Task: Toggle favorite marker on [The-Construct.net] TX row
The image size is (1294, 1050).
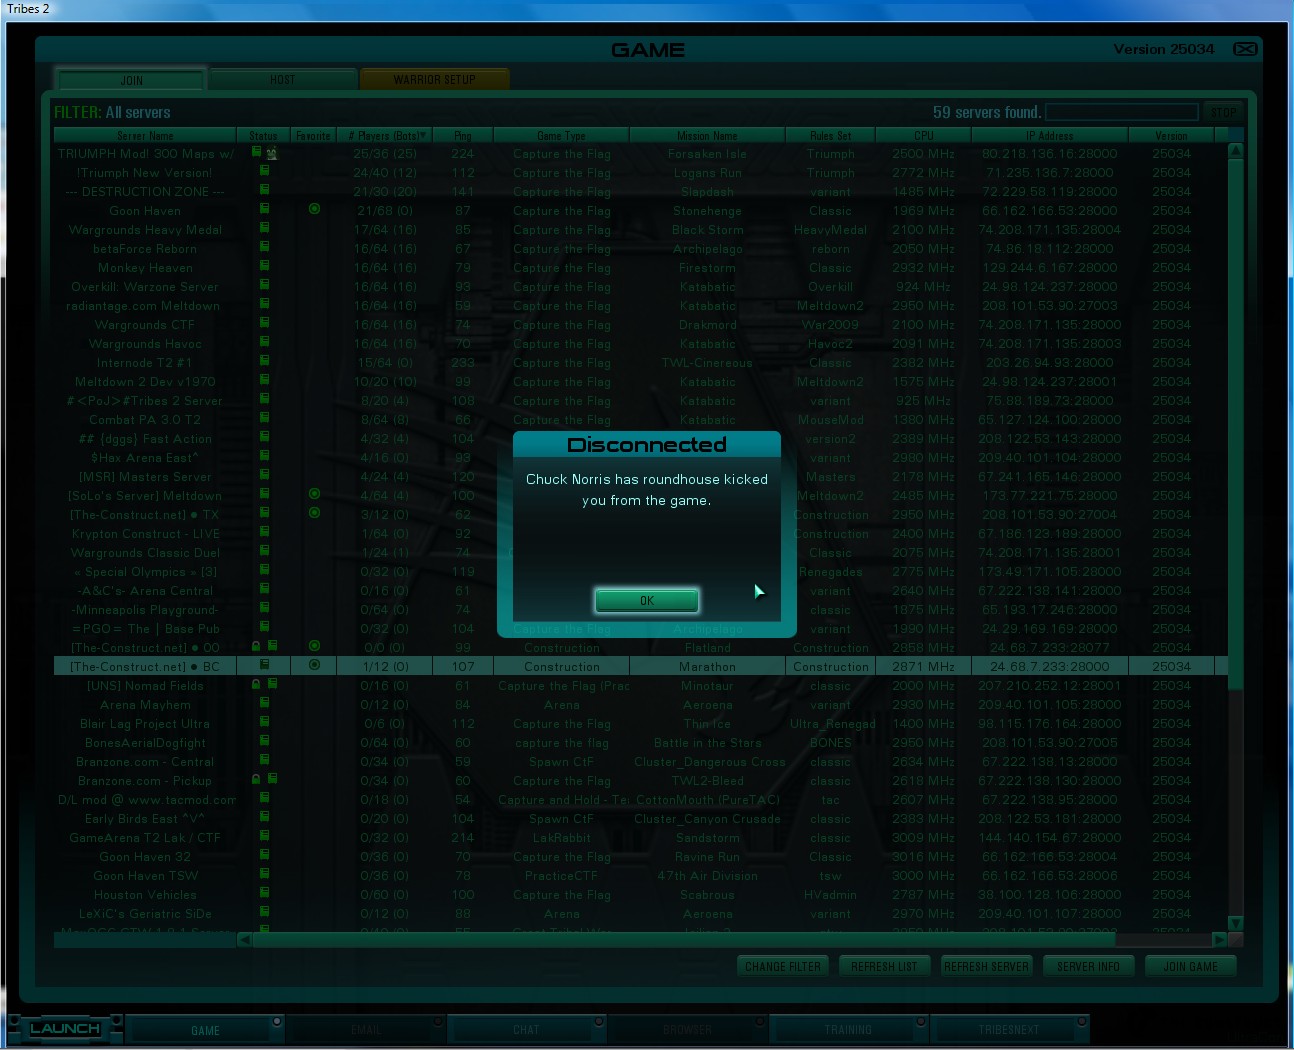Action: pyautogui.click(x=314, y=513)
